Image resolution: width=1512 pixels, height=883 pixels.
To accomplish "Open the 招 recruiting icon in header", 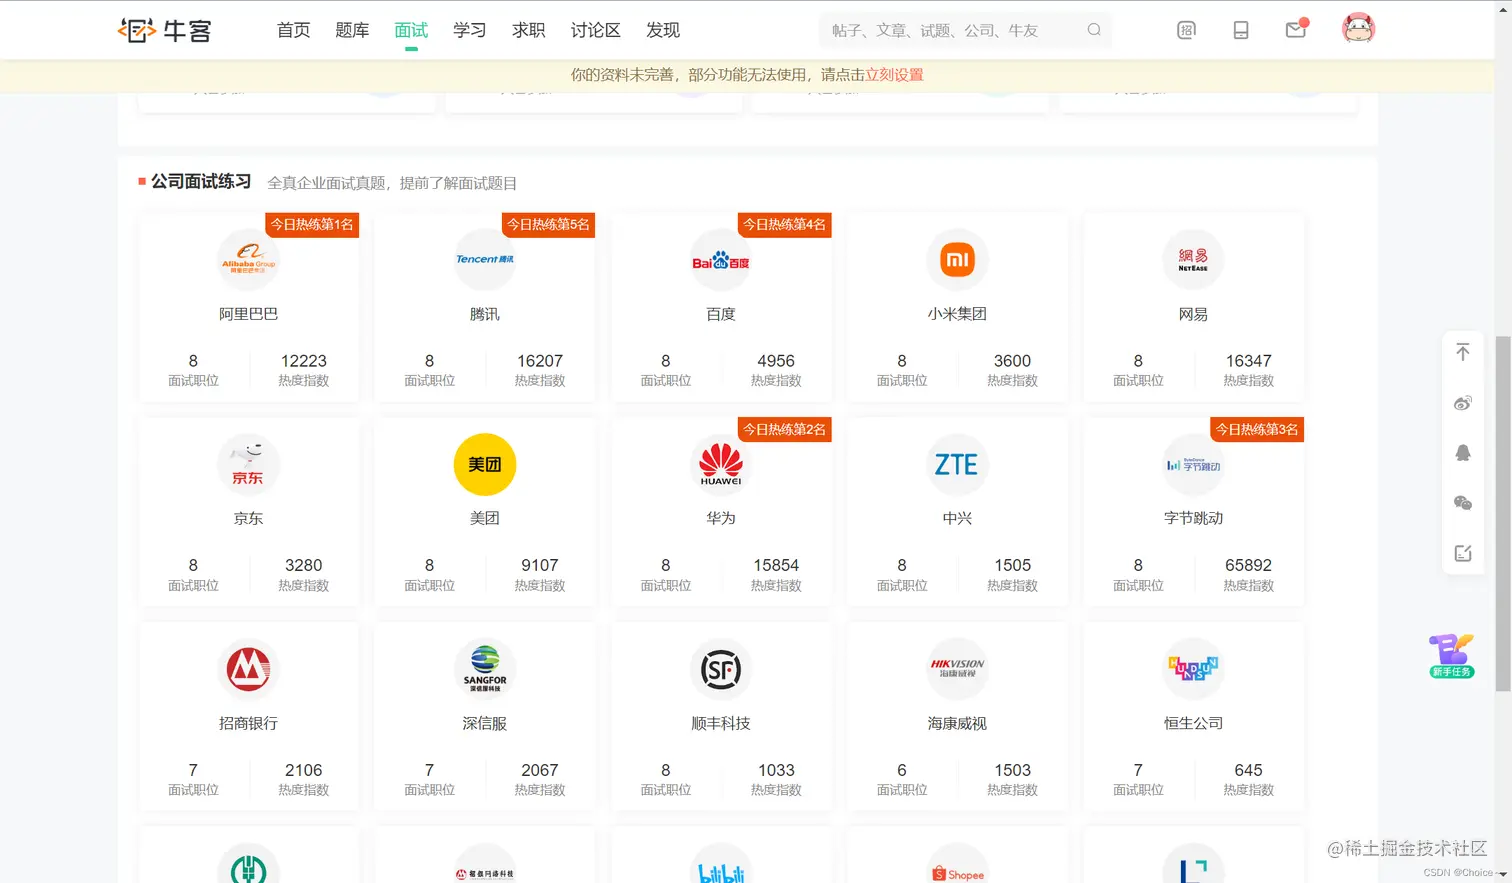I will pyautogui.click(x=1186, y=30).
